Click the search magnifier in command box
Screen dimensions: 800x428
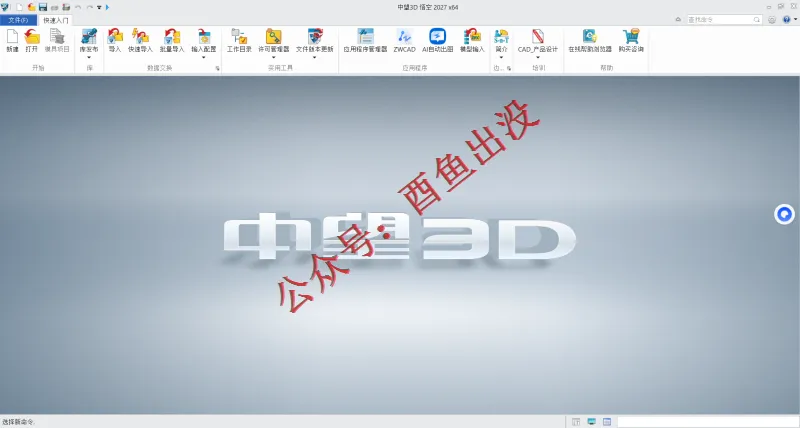[x=757, y=19]
